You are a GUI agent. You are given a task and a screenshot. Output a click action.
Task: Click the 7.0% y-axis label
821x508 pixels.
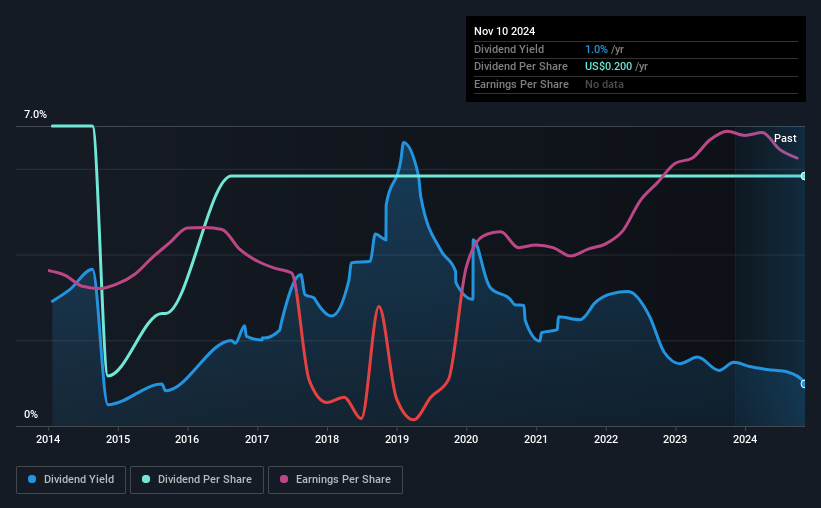35,114
